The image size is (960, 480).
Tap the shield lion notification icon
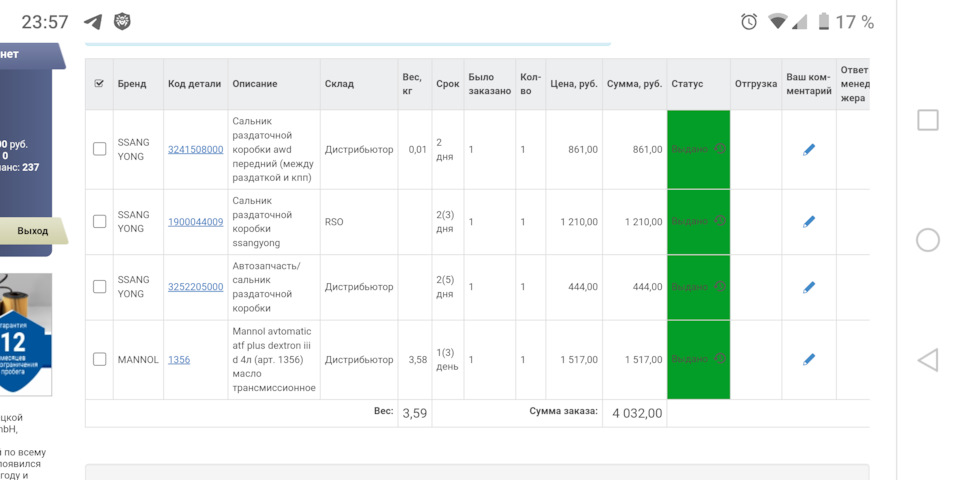click(x=122, y=22)
